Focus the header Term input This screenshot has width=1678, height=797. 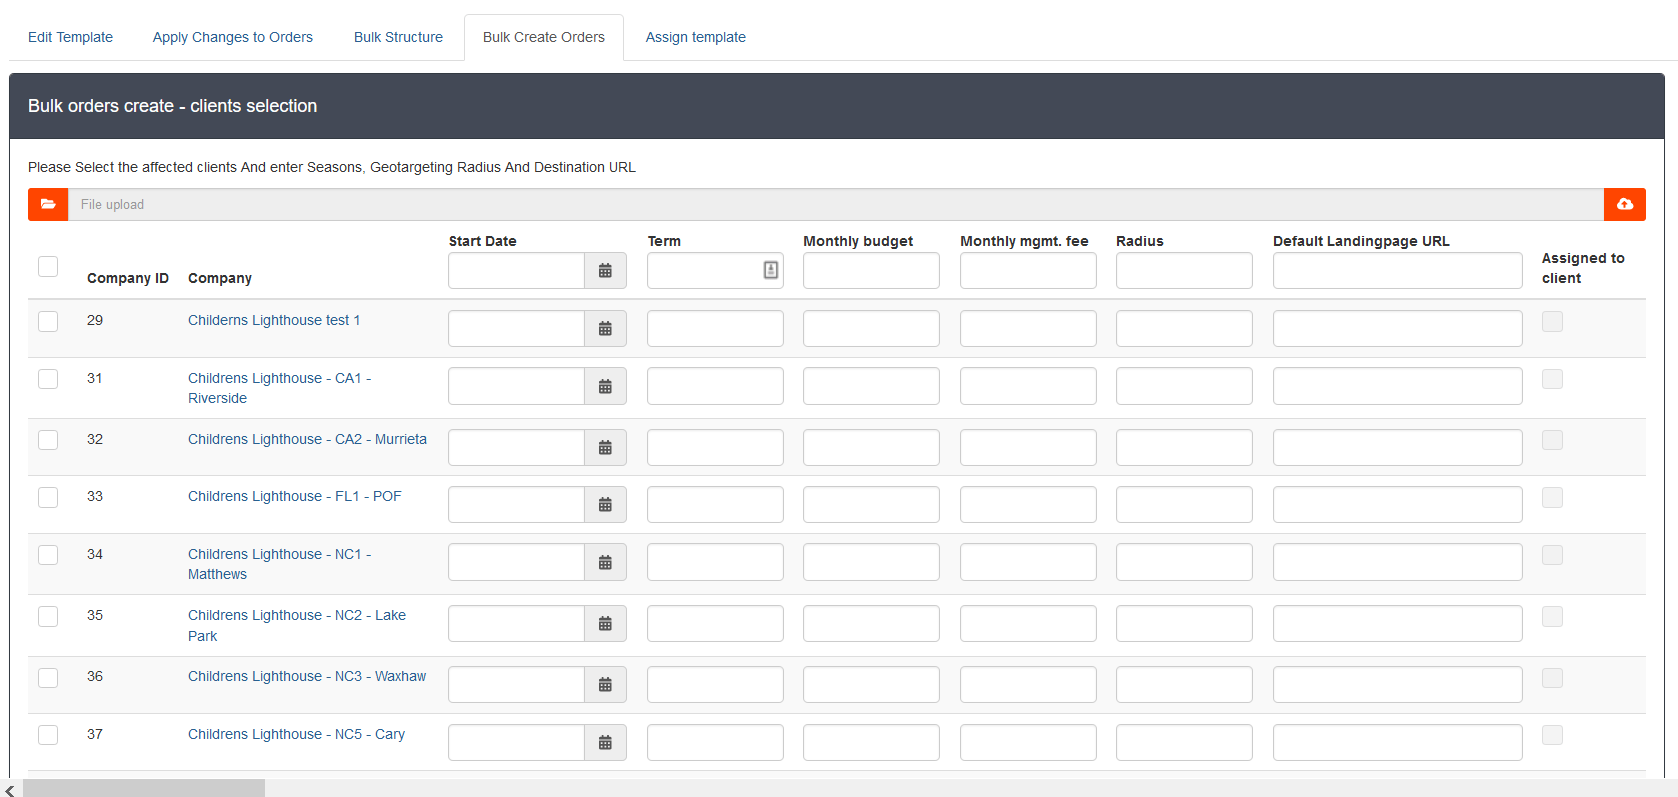pyautogui.click(x=715, y=271)
